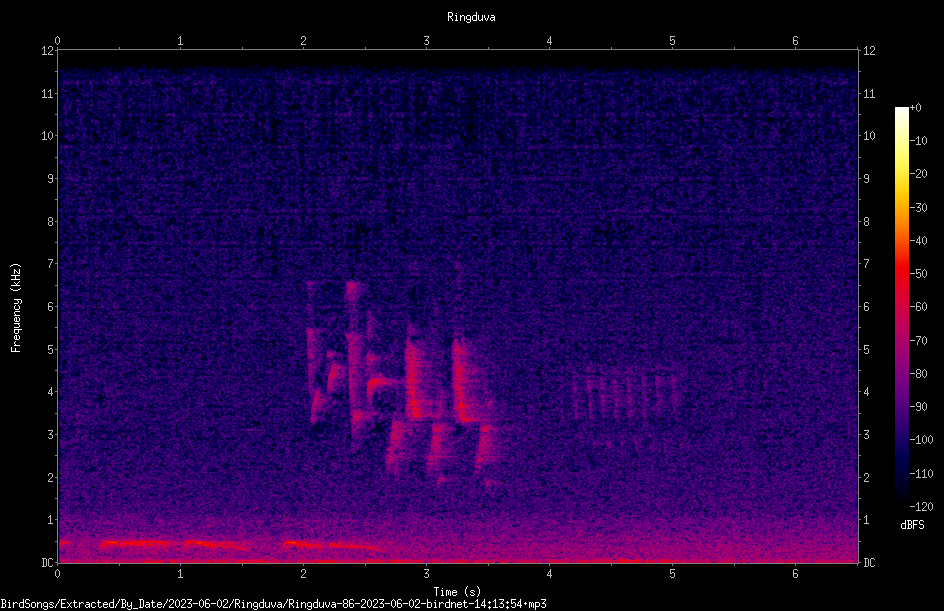Click the 3 second tick on bottom axis
944x611 pixels.
click(426, 574)
